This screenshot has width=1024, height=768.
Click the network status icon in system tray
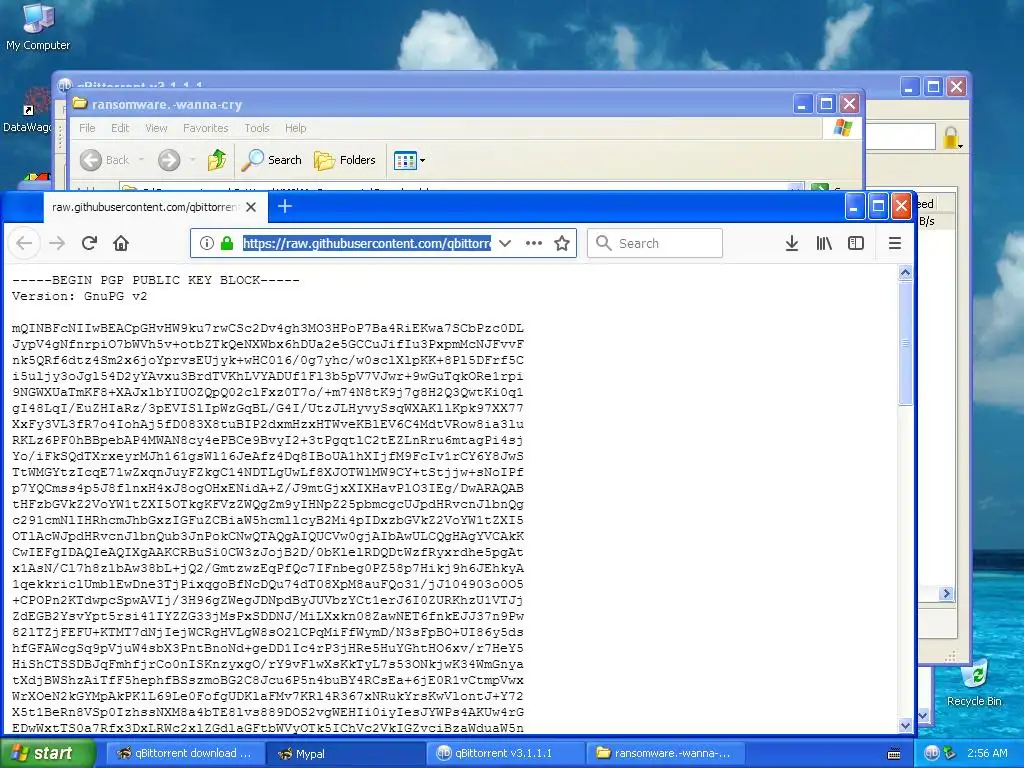pyautogui.click(x=949, y=753)
